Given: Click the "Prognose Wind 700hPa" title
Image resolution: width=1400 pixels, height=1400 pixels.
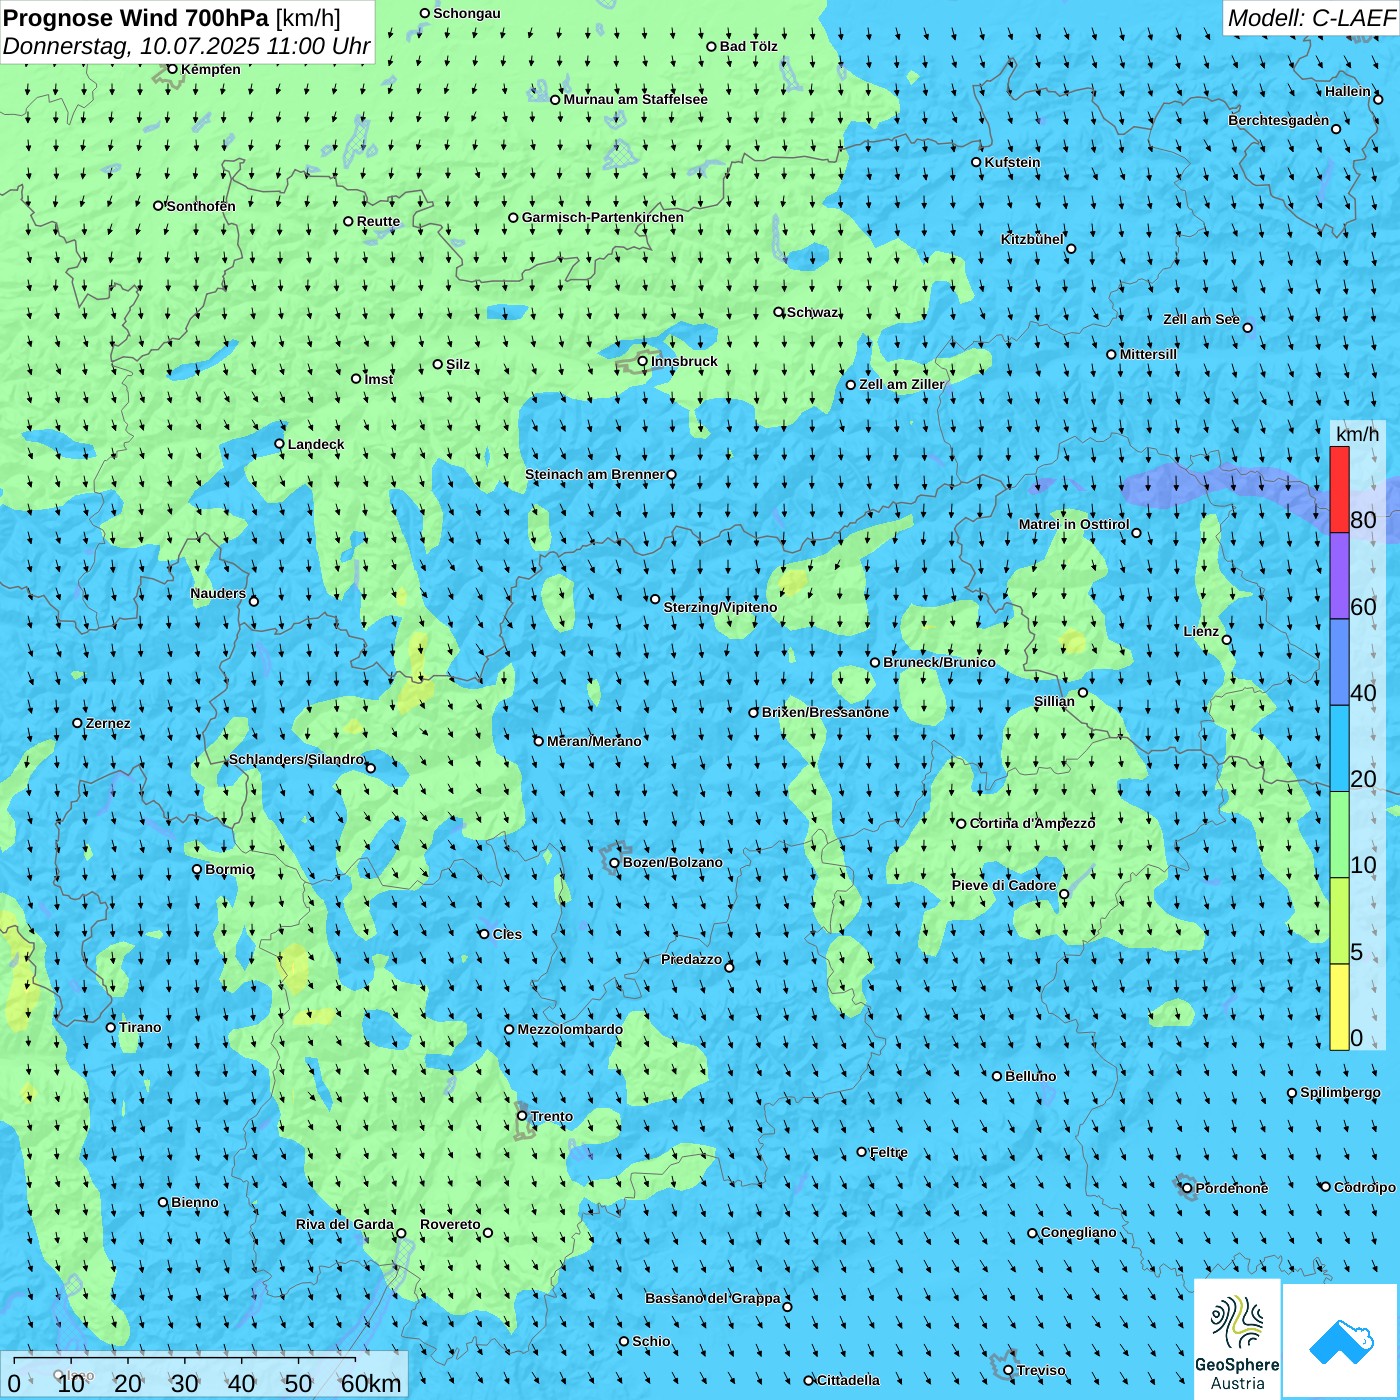Looking at the screenshot, I should [x=136, y=18].
